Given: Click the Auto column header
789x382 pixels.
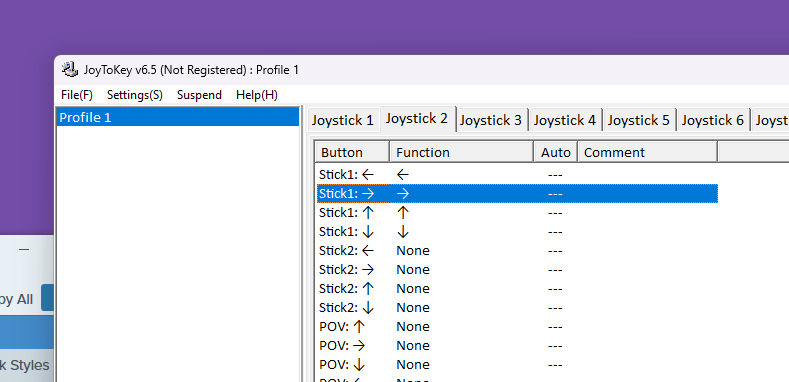Looking at the screenshot, I should (556, 152).
